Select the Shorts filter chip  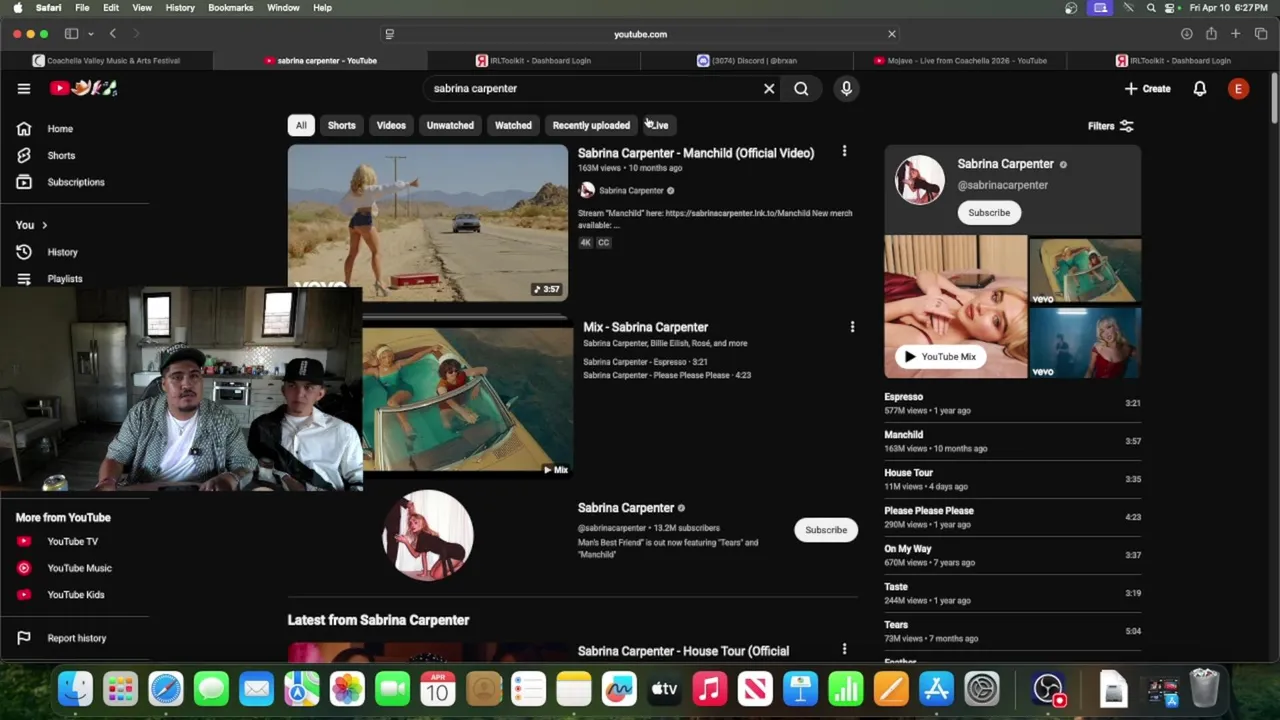342,125
